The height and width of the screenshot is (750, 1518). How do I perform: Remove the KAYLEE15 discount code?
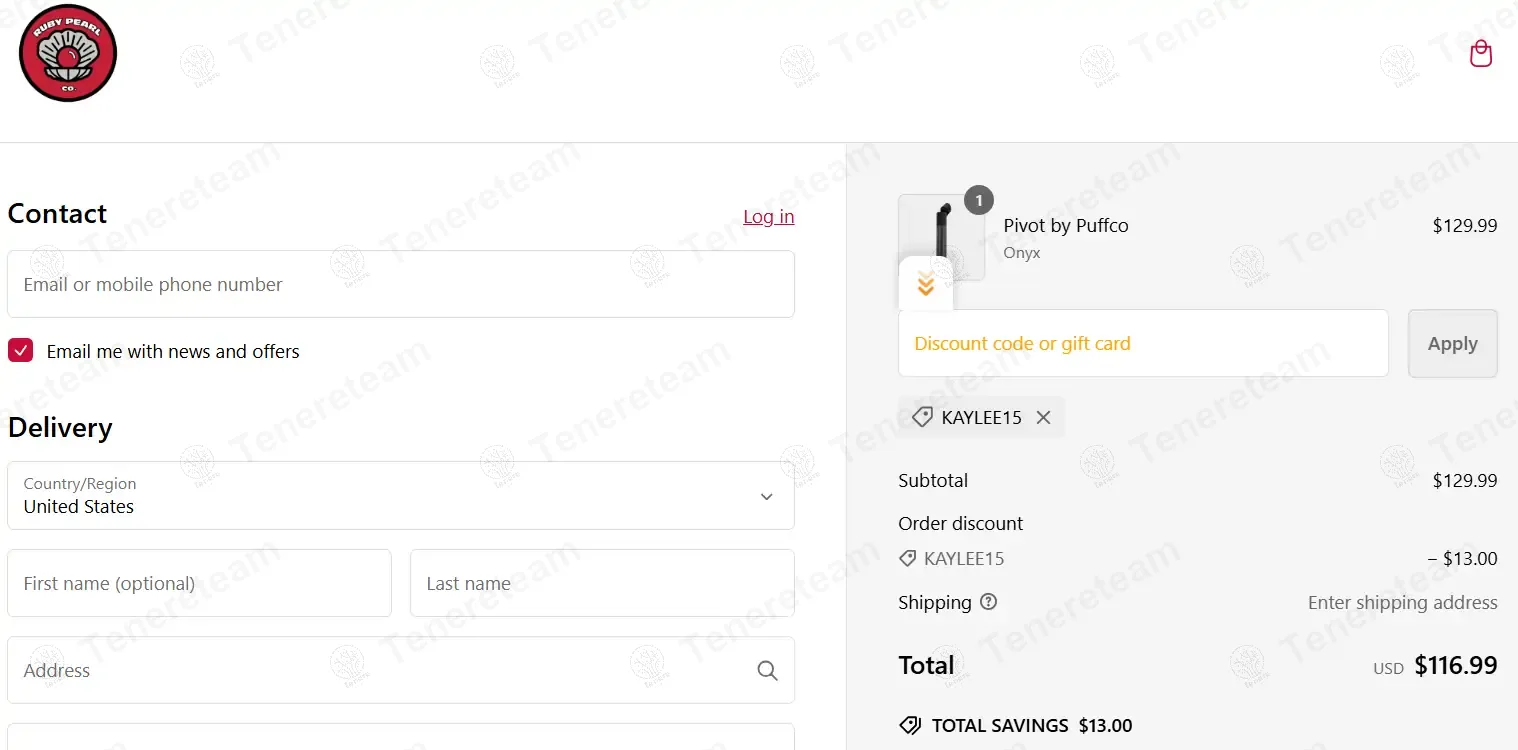1043,418
